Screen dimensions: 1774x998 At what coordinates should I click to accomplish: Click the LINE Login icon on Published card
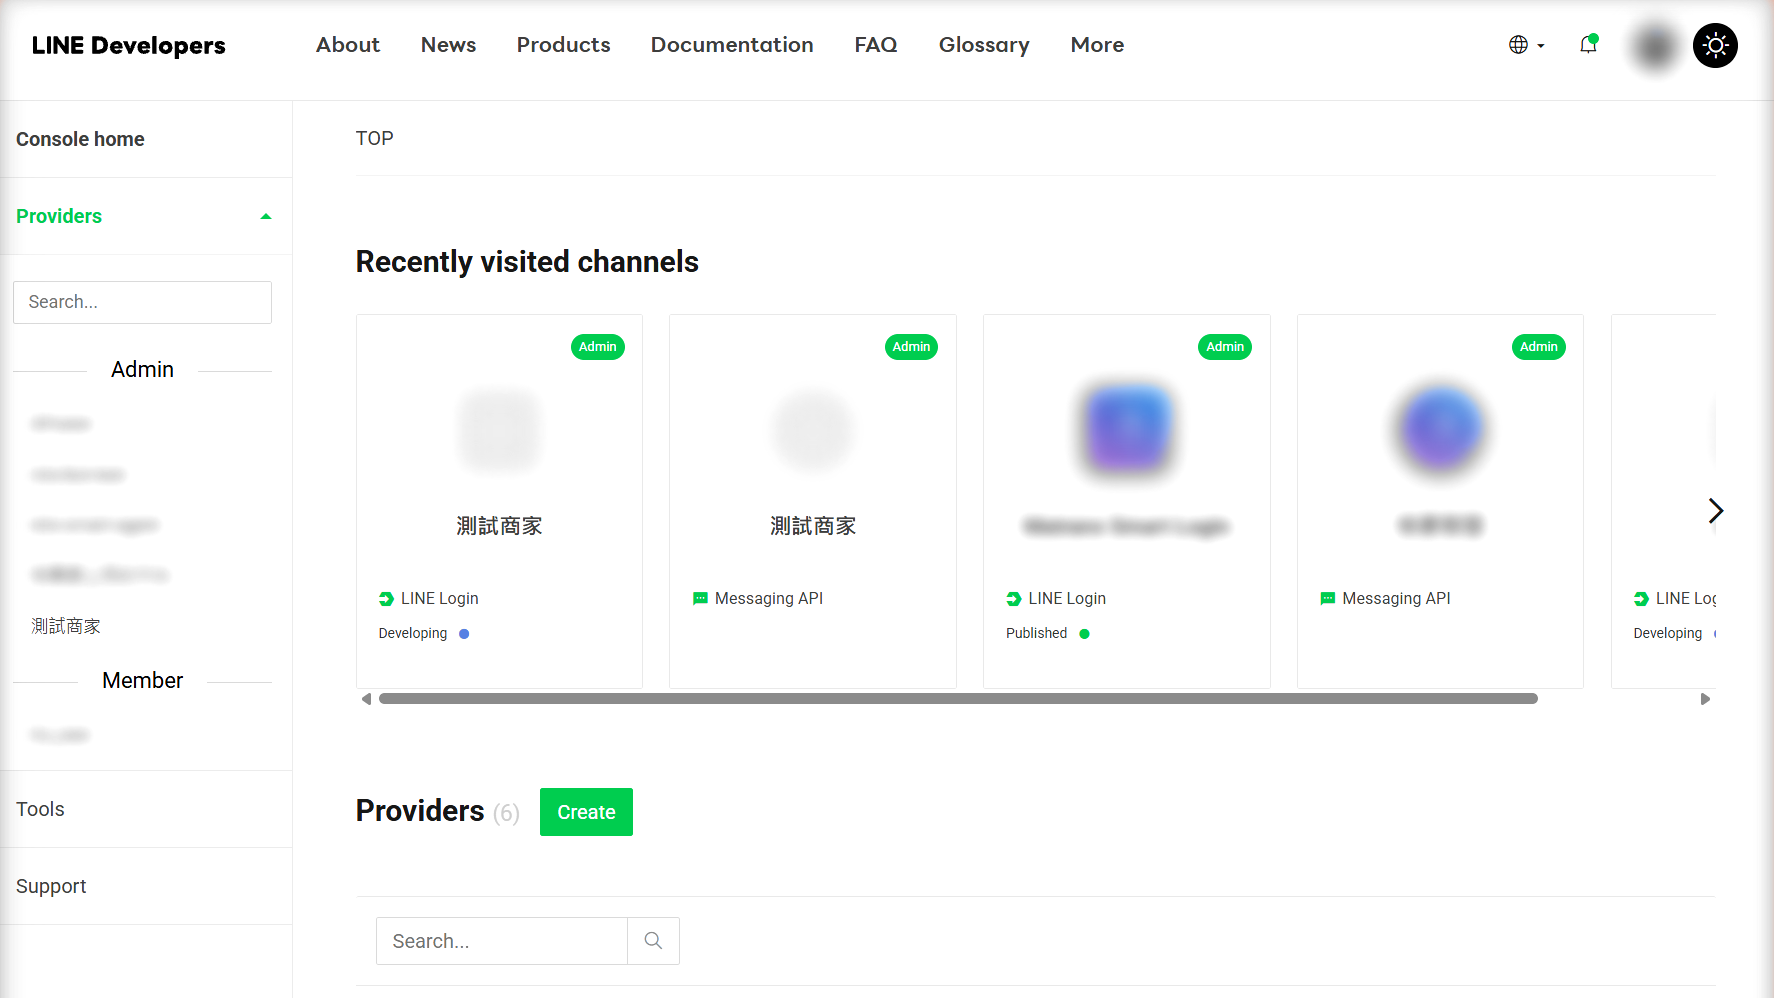click(1014, 599)
